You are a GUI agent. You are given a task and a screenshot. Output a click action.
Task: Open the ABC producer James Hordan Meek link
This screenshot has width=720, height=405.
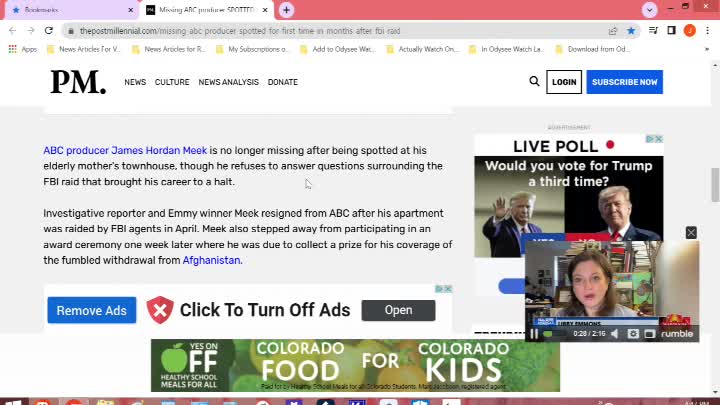pyautogui.click(x=125, y=151)
